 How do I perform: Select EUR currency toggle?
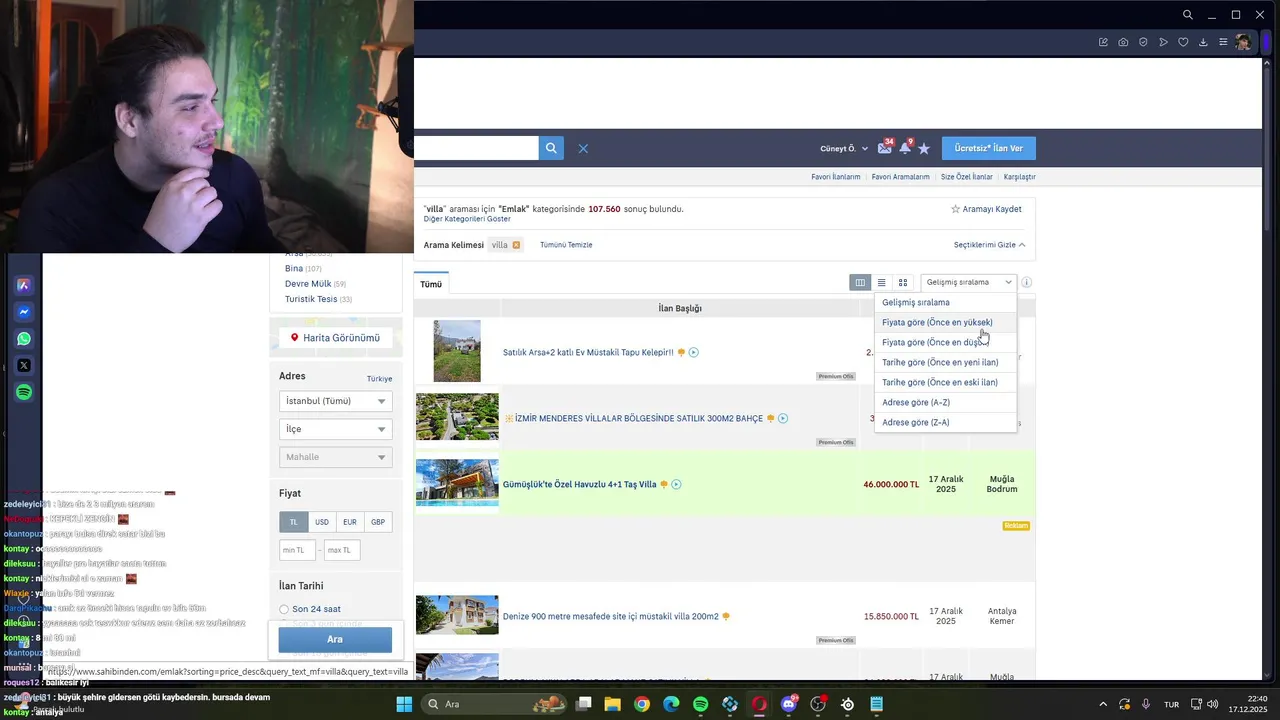coord(350,522)
